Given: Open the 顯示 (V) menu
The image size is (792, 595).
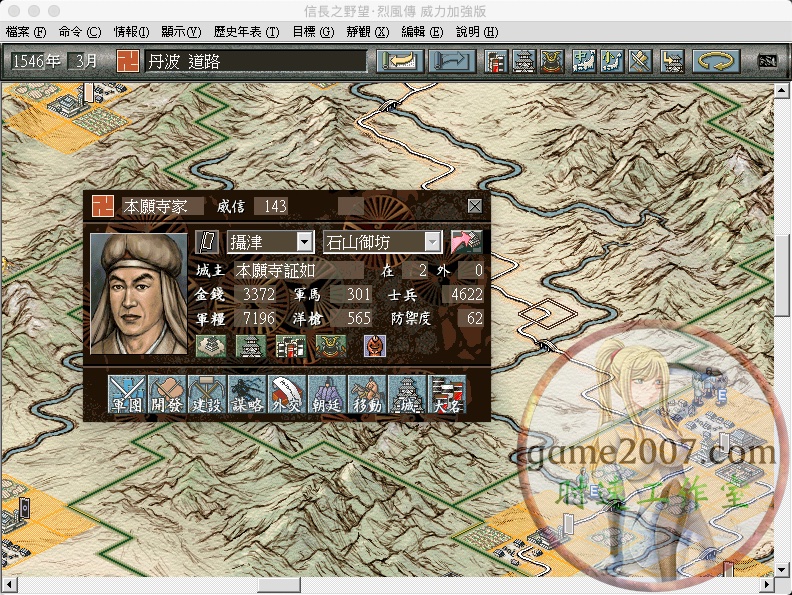Looking at the screenshot, I should pyautogui.click(x=181, y=32).
